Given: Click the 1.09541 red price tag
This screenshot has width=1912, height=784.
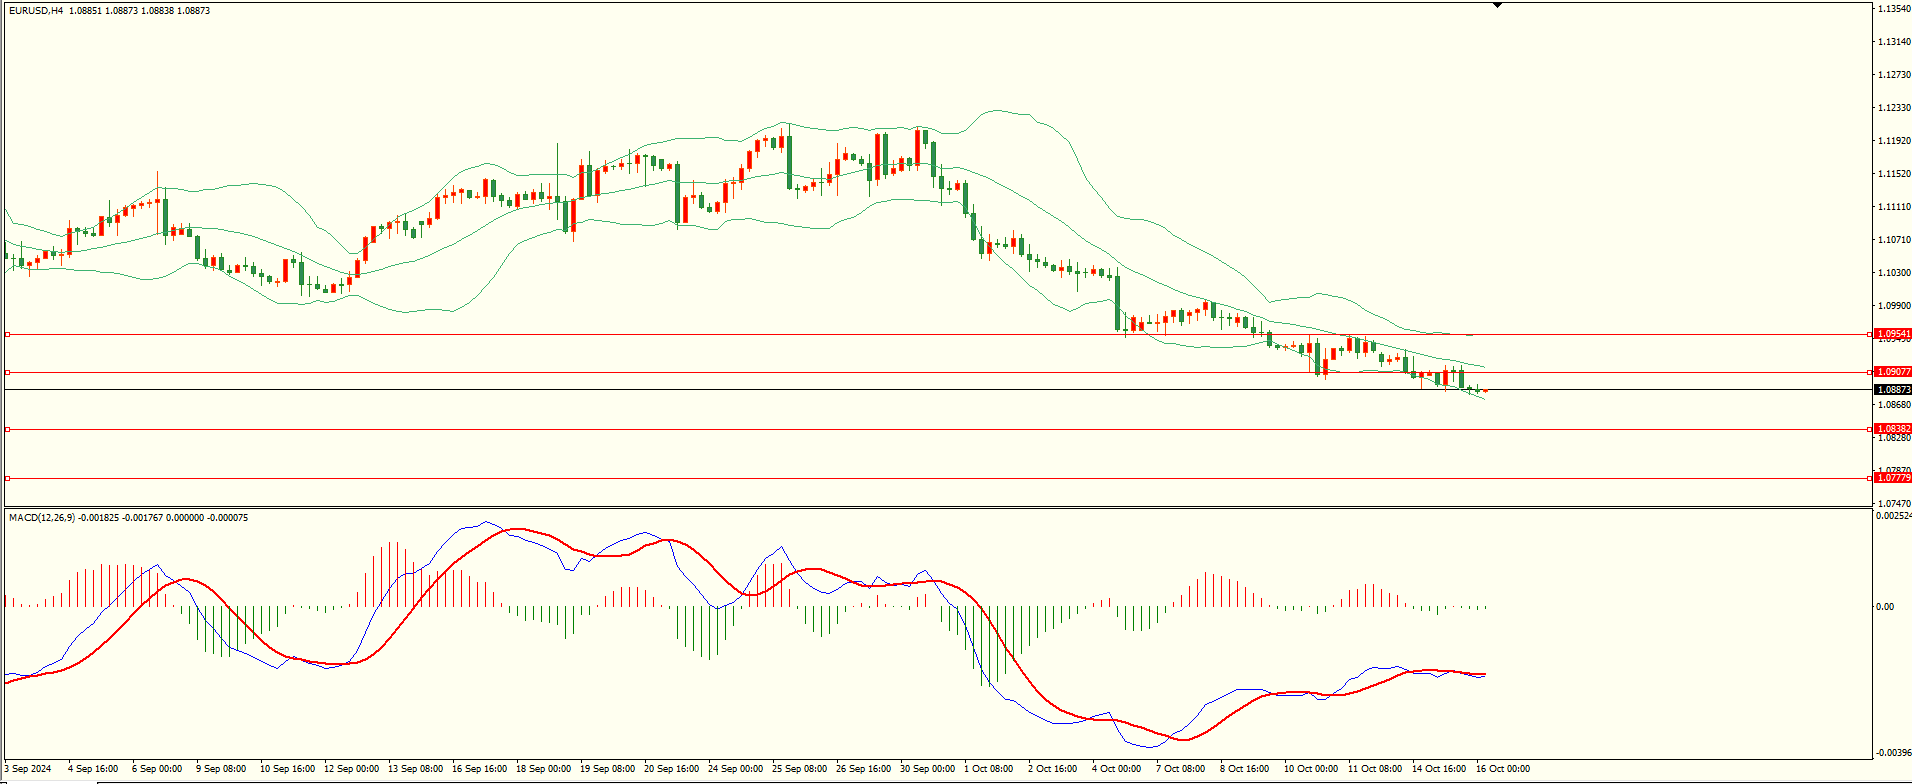Looking at the screenshot, I should pos(1893,334).
